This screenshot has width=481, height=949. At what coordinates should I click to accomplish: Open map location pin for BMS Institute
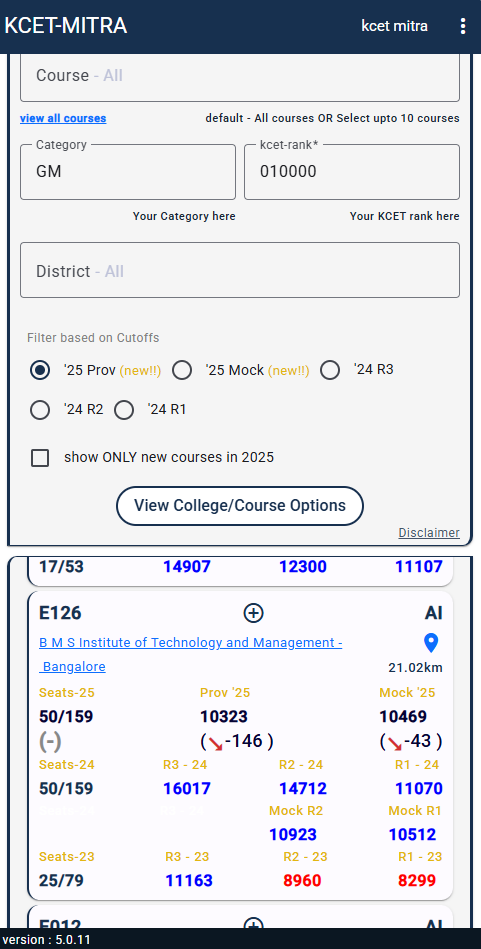[x=431, y=643]
